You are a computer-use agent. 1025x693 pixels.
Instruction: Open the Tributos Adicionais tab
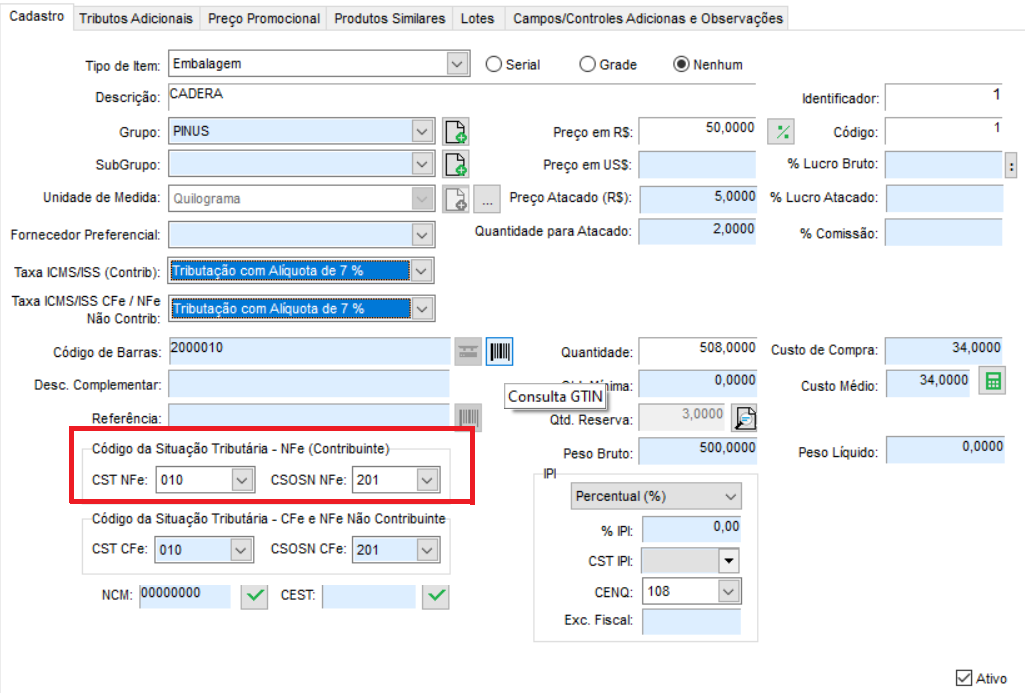pyautogui.click(x=136, y=18)
